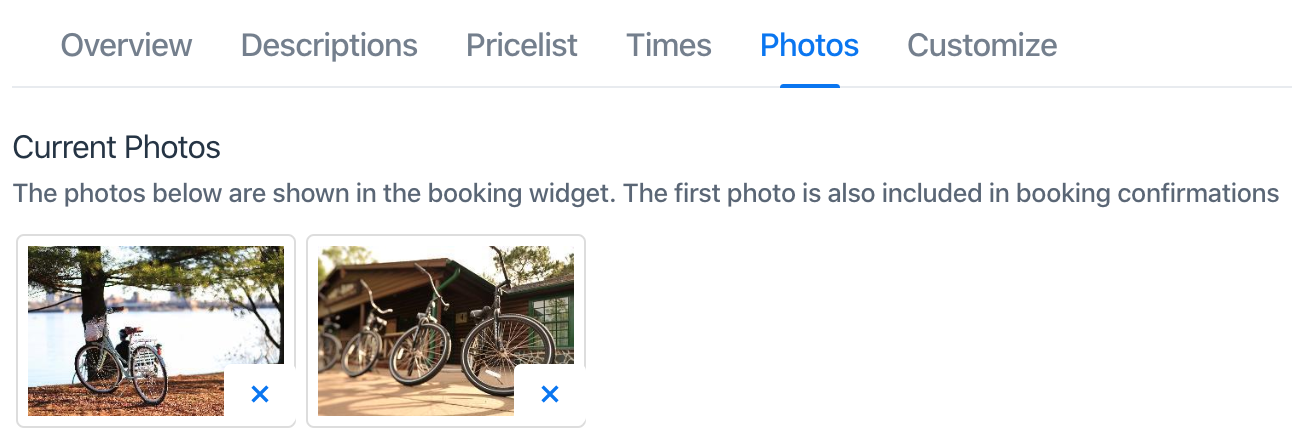
Task: Click the active Photos tab
Action: click(809, 45)
